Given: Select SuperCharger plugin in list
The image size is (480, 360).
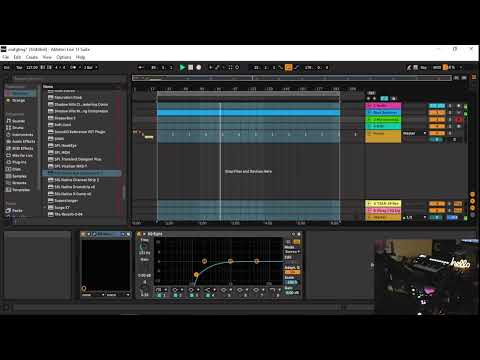Looking at the screenshot, I should coord(66,201).
